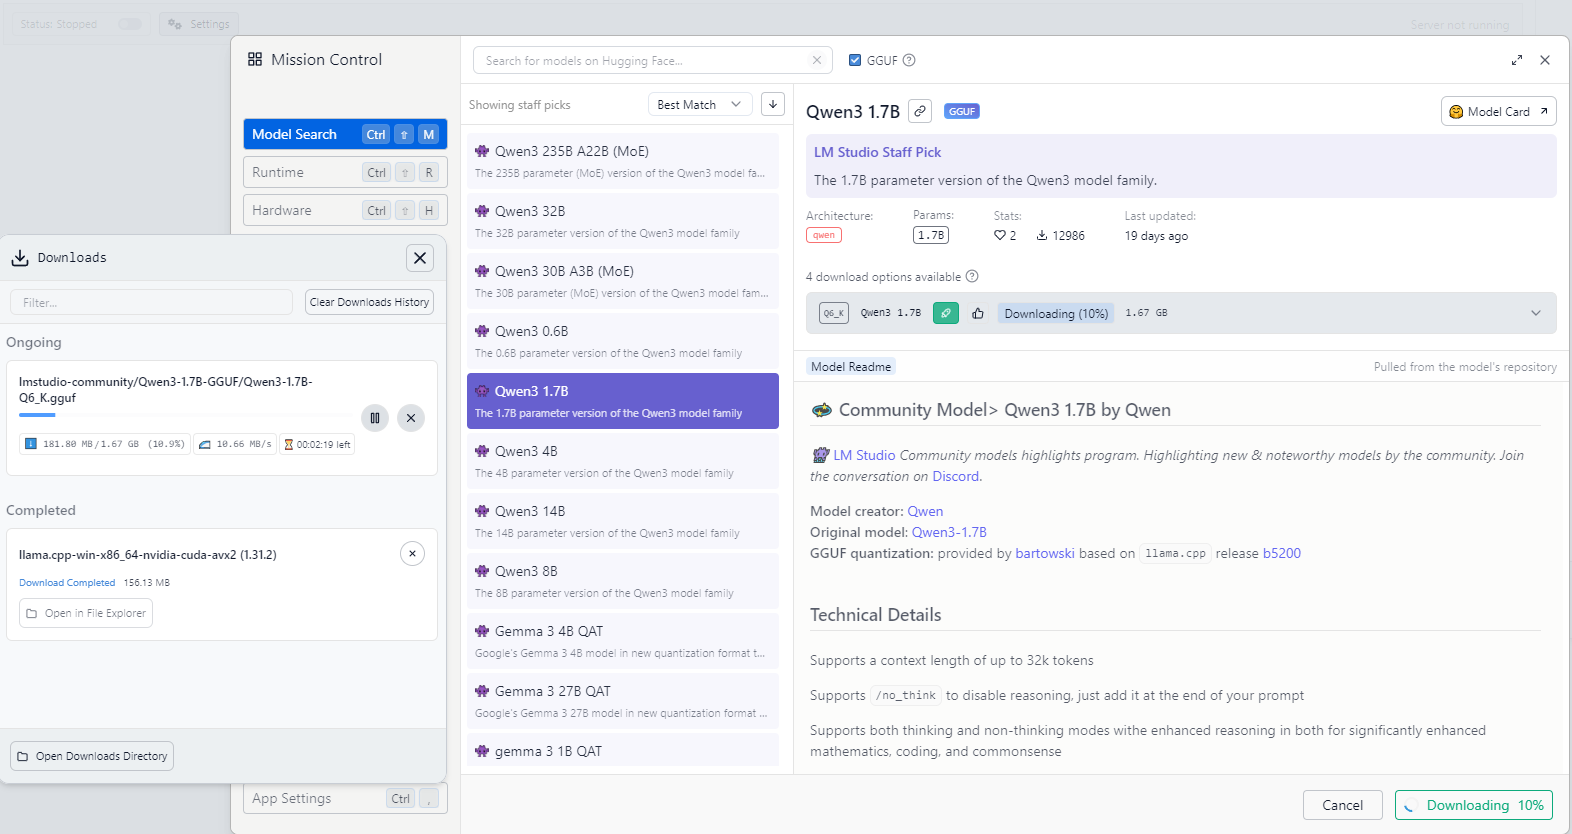Image resolution: width=1572 pixels, height=834 pixels.
Task: Select Qwen3 0.6B in the model list
Action: pos(623,341)
